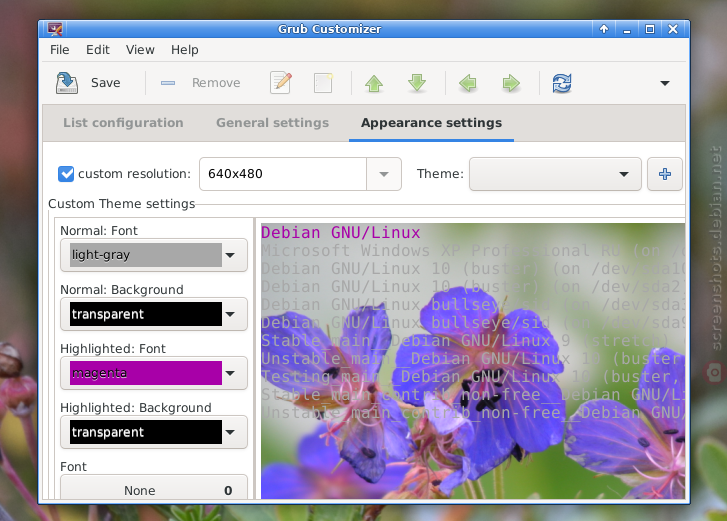727x521 pixels.
Task: Click the green right arrow icon
Action: pos(511,83)
